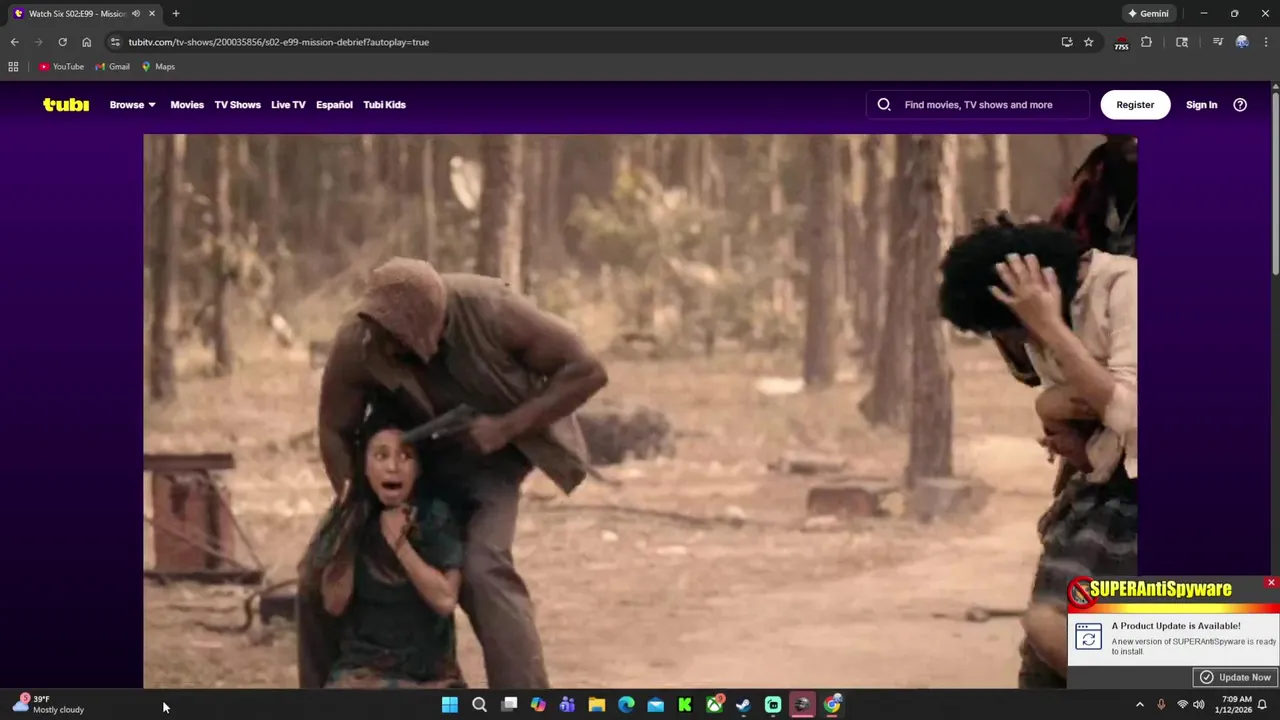
Task: Click the Tubi logo
Action: coord(66,105)
